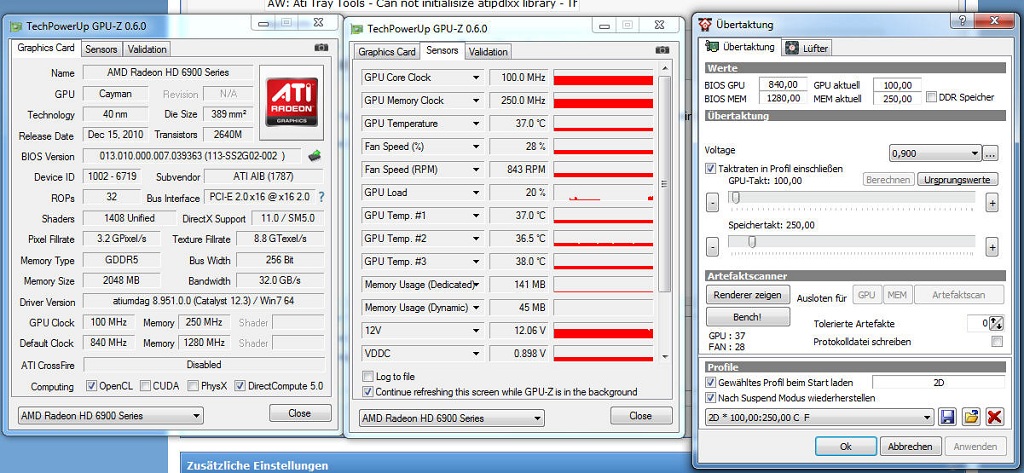Viewport: 1024px width, 473px height.
Task: Click the green BIOS save chip icon
Action: coord(315,155)
